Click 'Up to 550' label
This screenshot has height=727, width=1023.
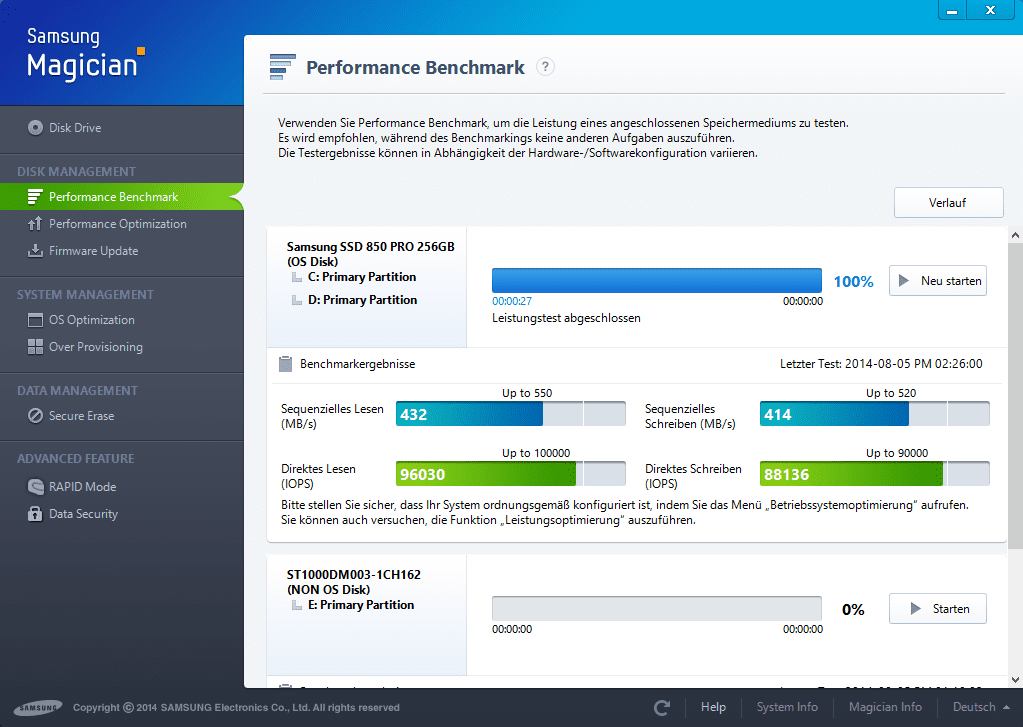[527, 393]
